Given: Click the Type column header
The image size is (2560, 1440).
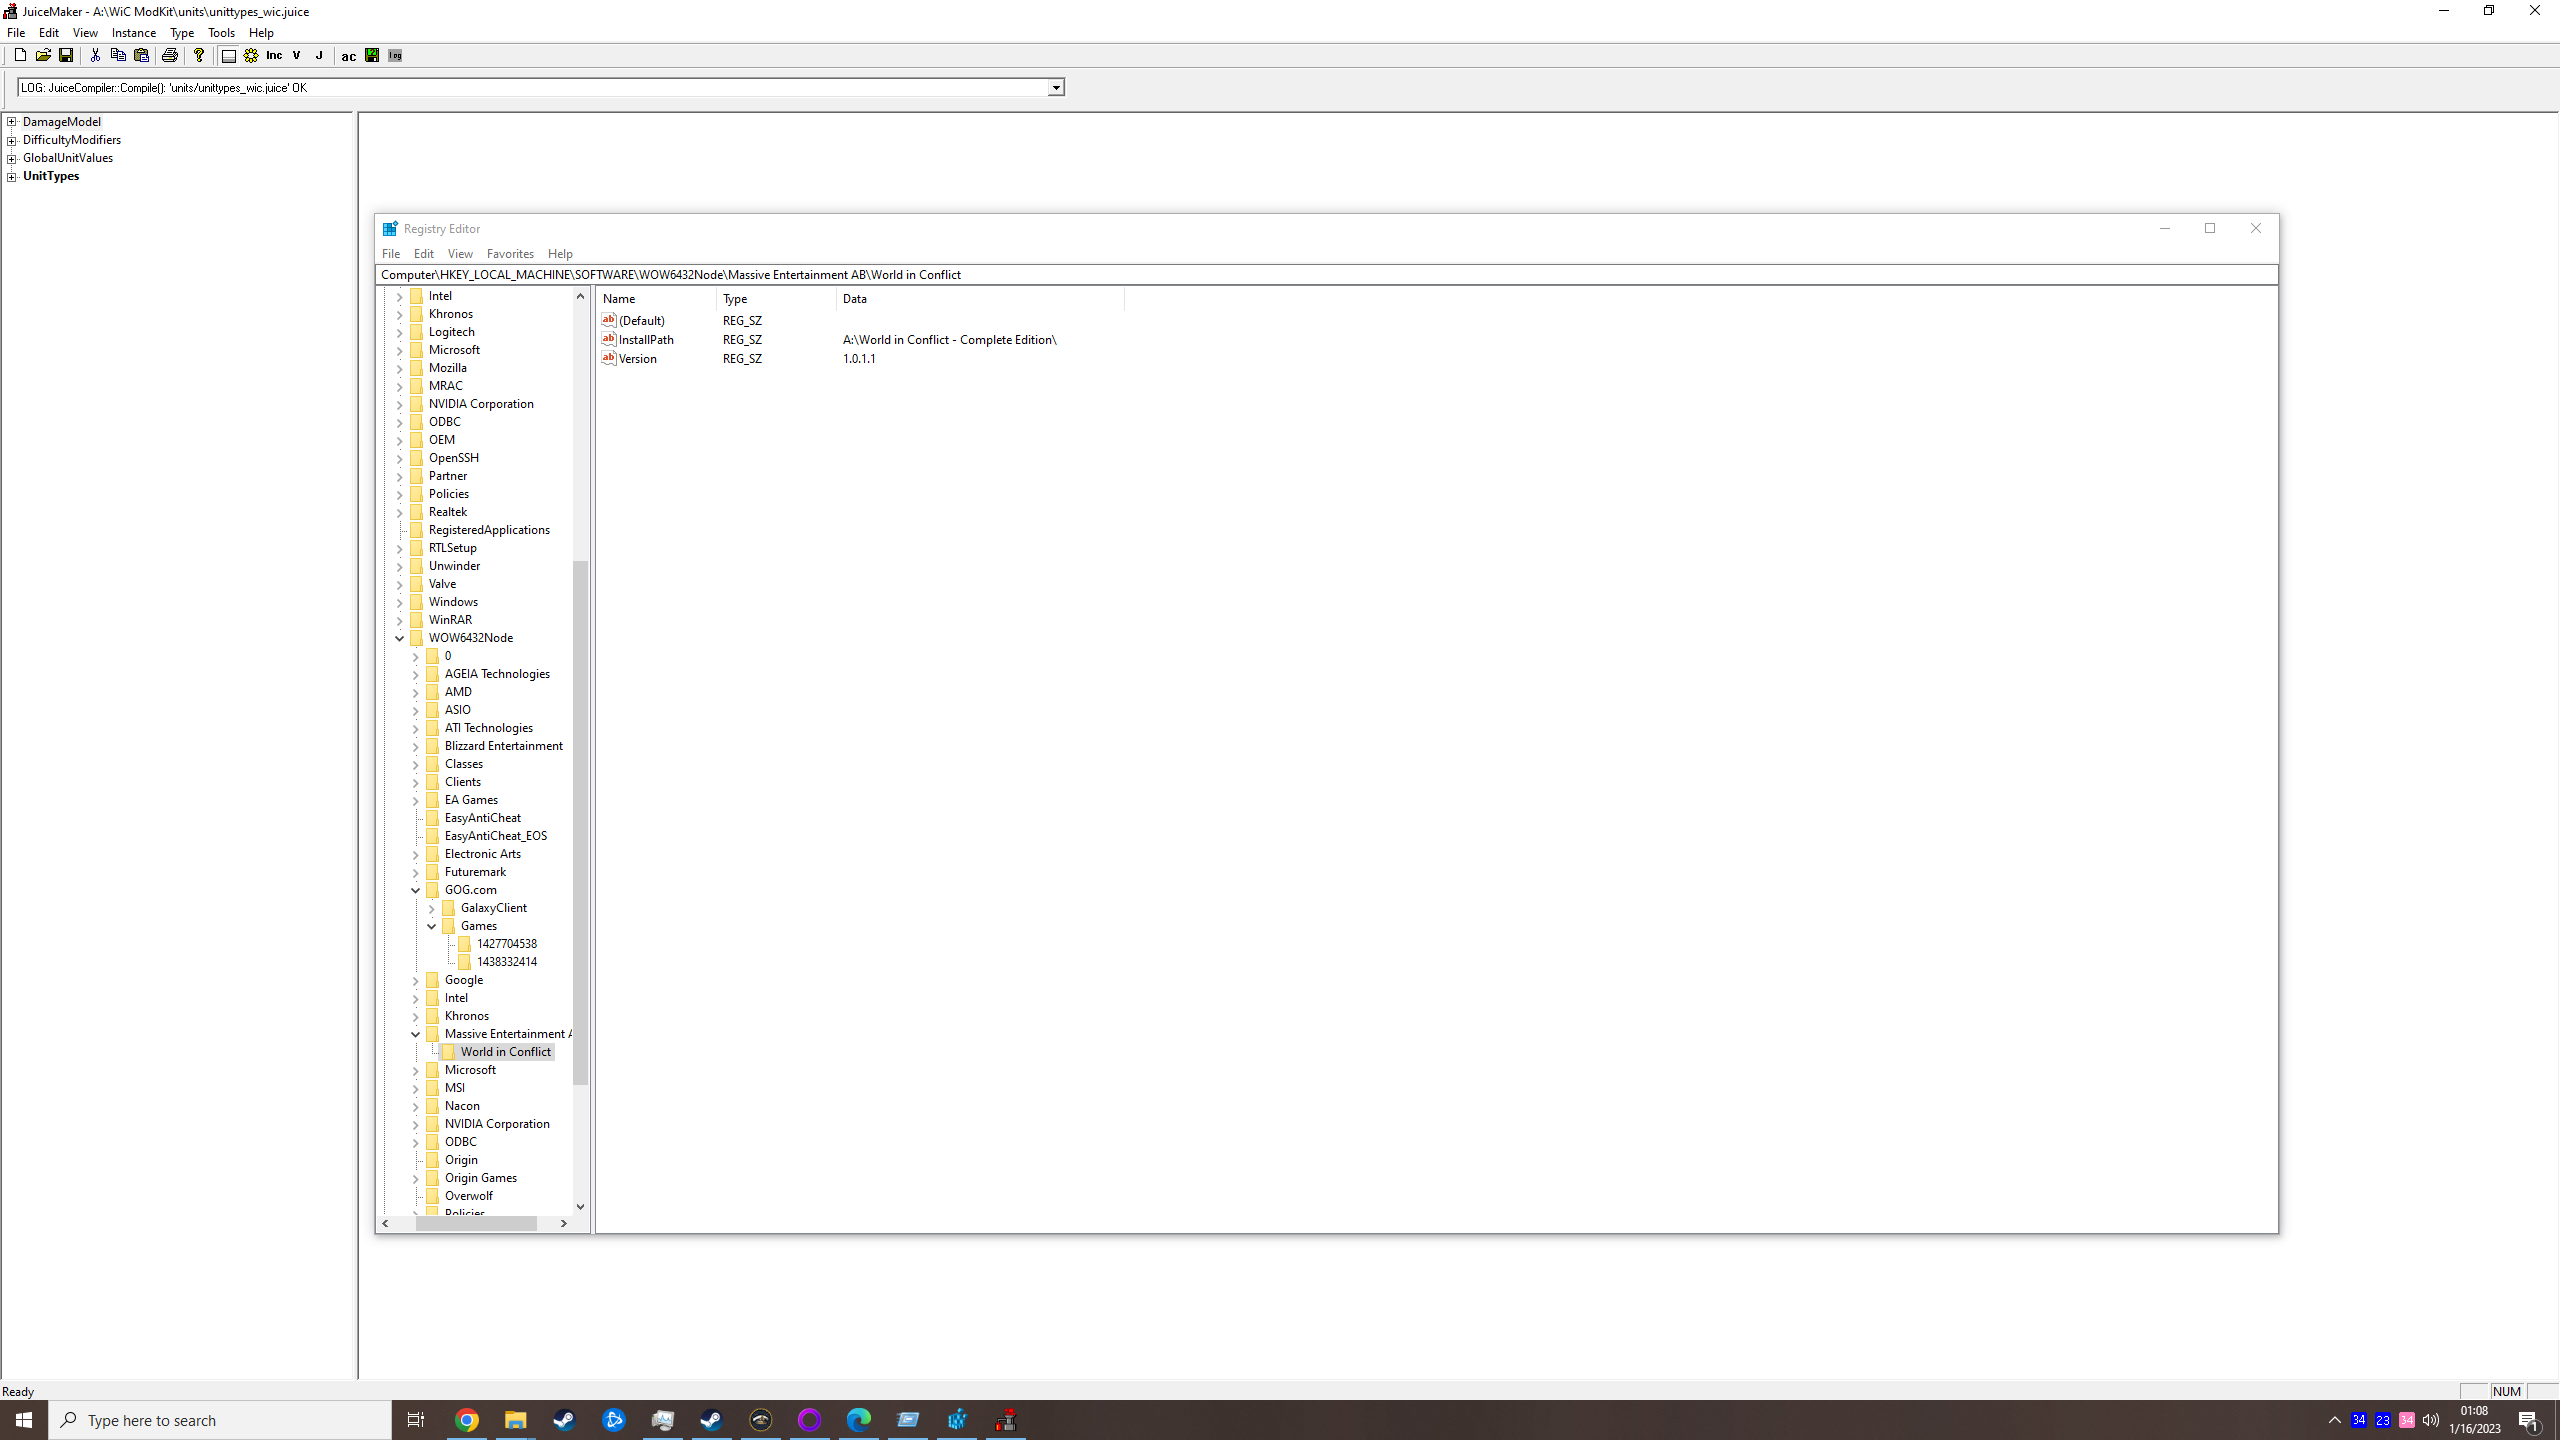Looking at the screenshot, I should (776, 299).
